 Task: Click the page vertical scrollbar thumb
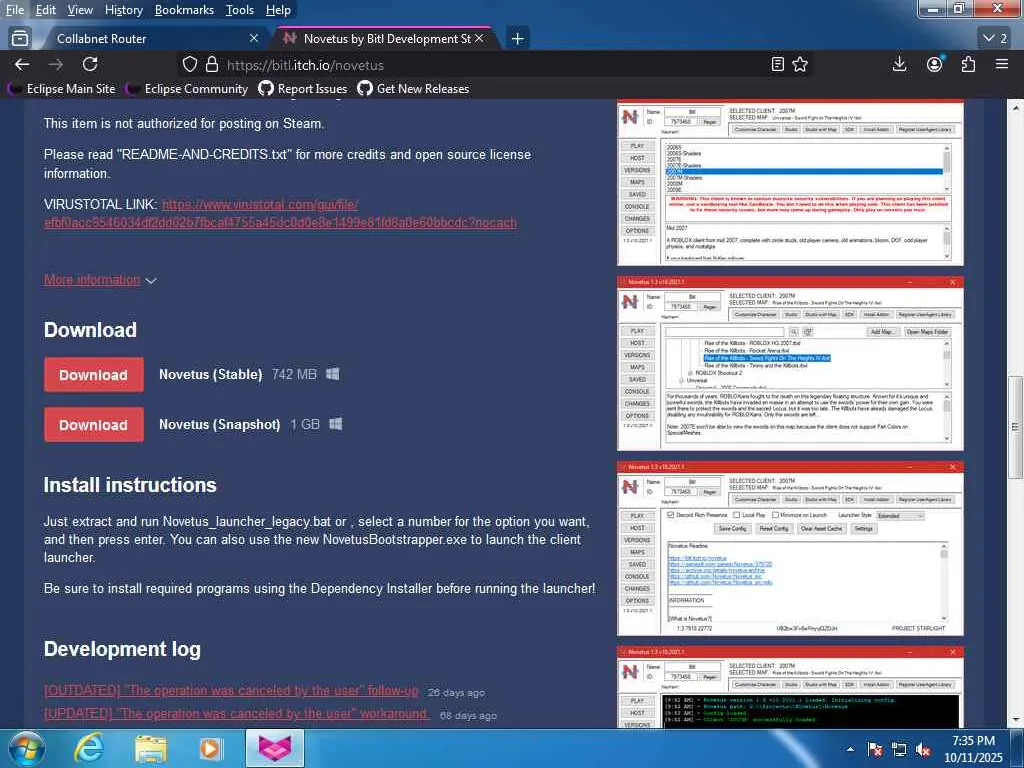(x=1015, y=426)
